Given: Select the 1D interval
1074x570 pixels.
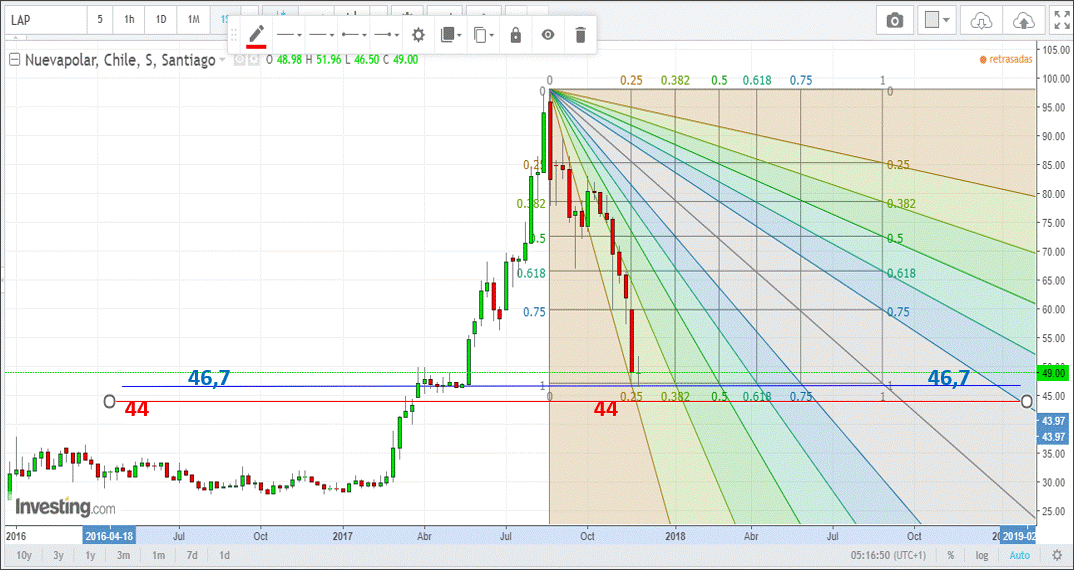Looking at the screenshot, I should pos(161,20).
